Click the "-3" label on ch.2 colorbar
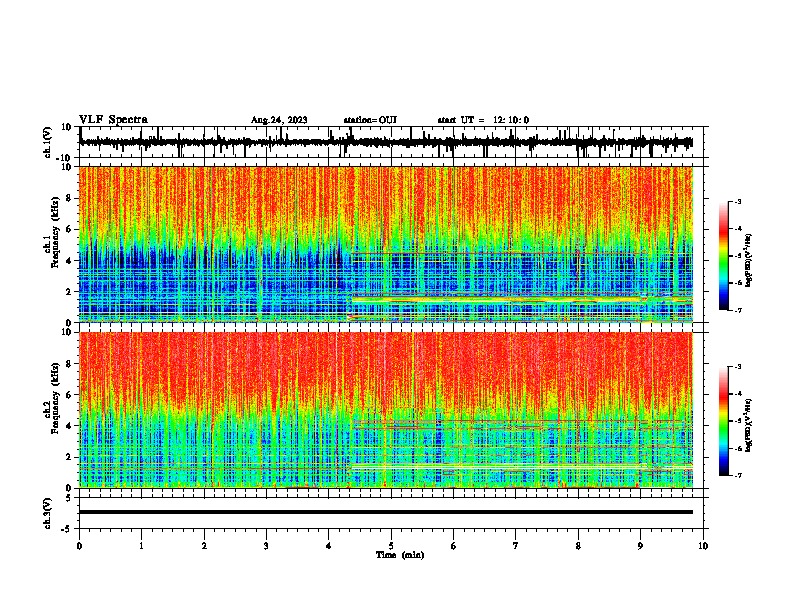792x612 pixels. pos(737,367)
